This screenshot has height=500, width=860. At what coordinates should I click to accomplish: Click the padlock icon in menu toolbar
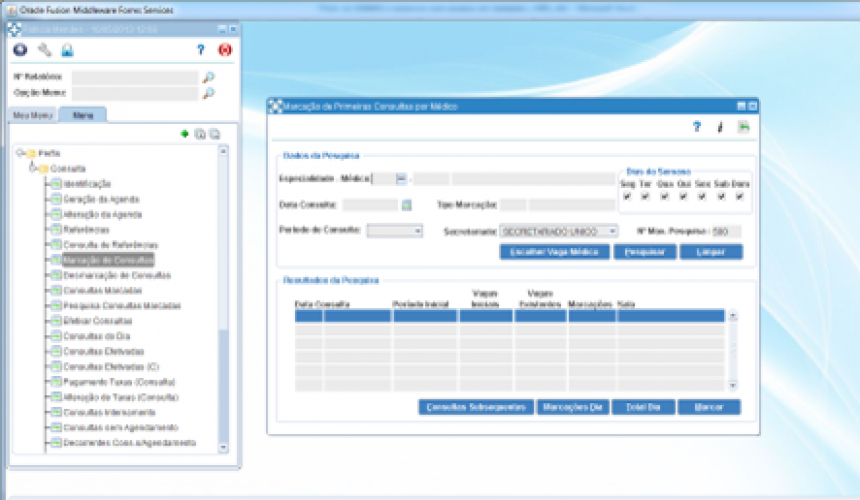point(67,50)
